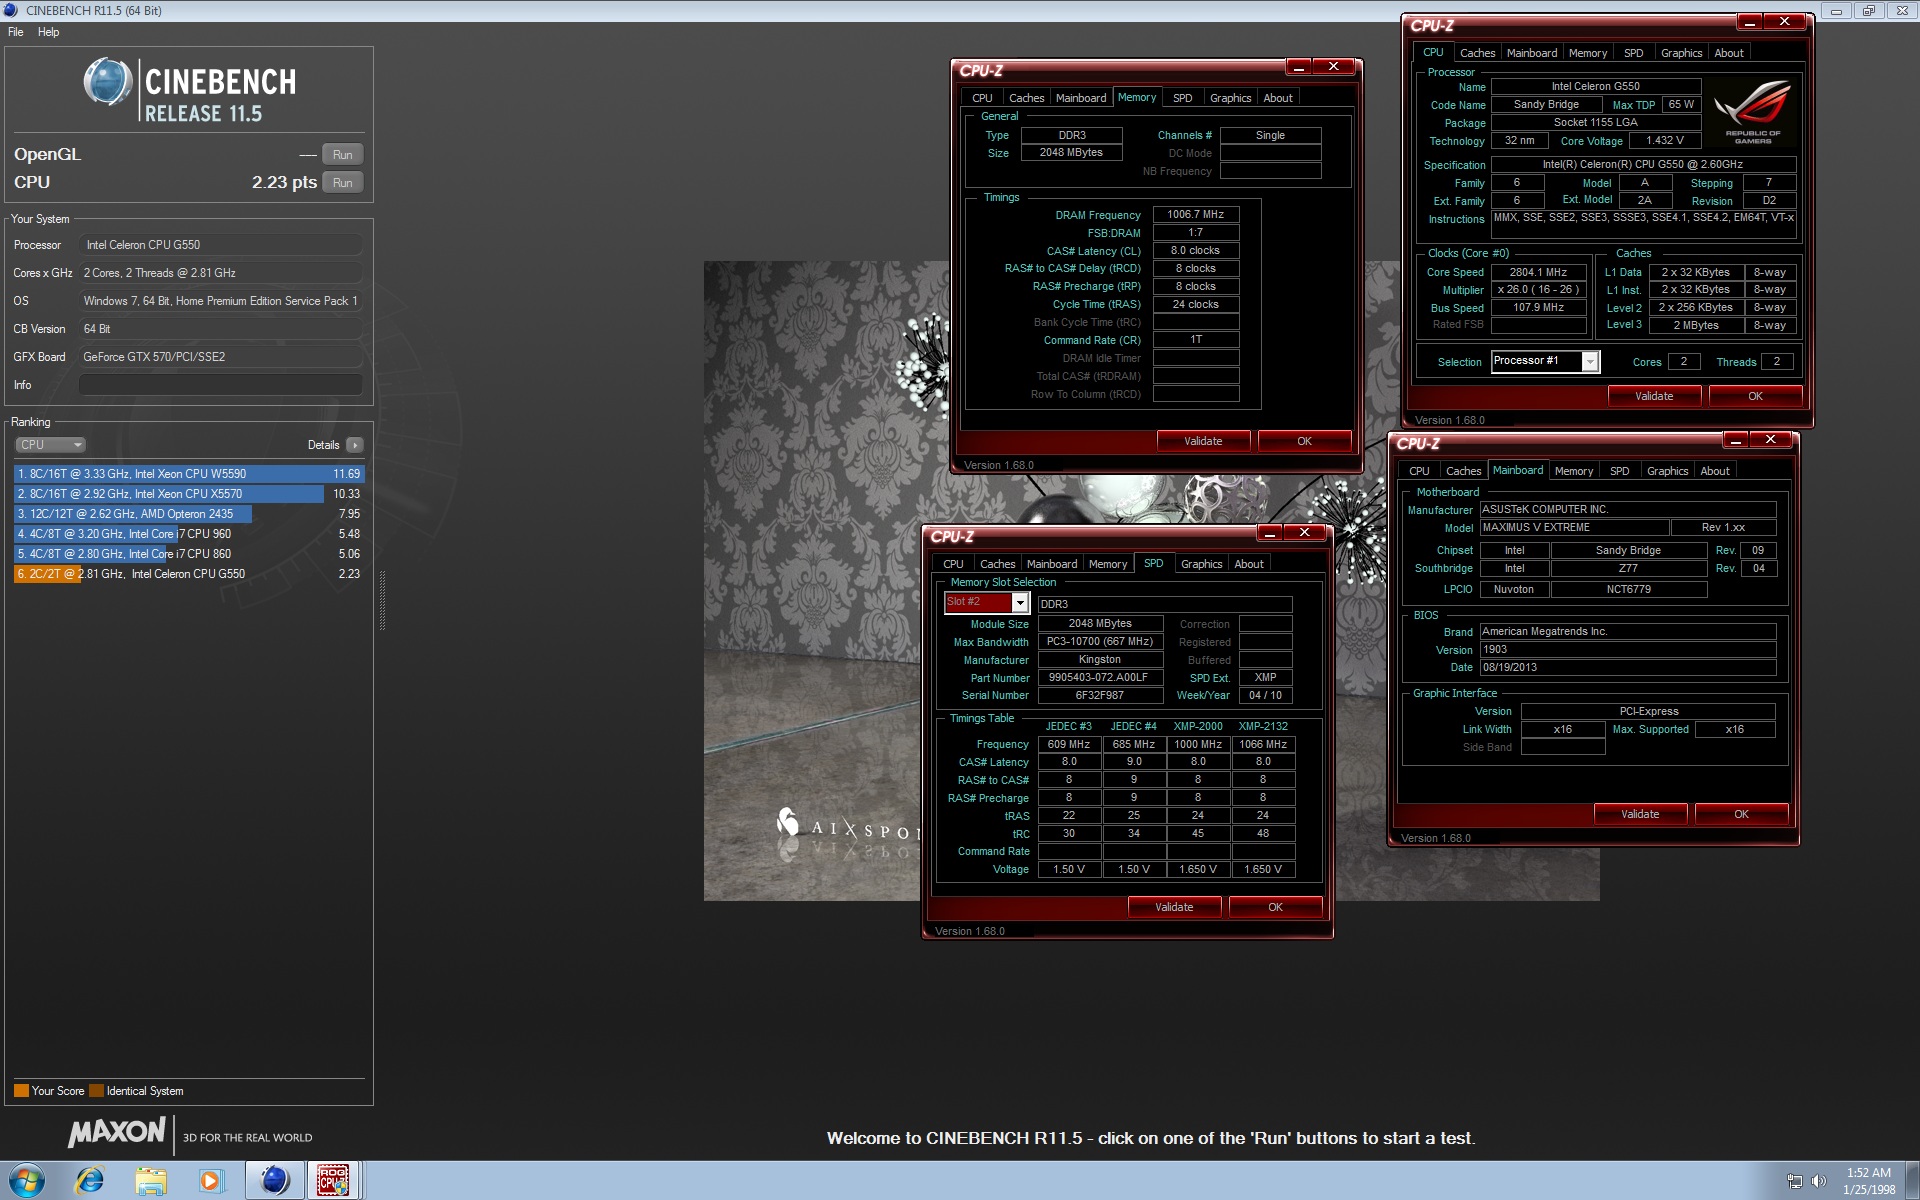
Task: Select ranking row Intel Celeron CPU G550
Action: point(189,574)
